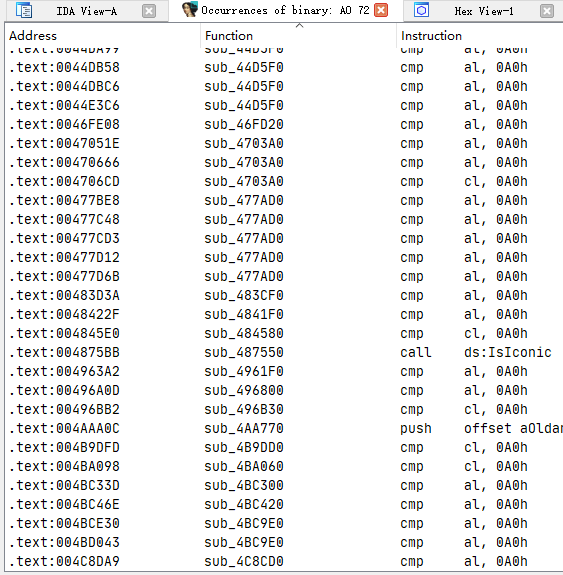Click the push offset aOldar instruction
The height and width of the screenshot is (575, 563).
(481, 429)
